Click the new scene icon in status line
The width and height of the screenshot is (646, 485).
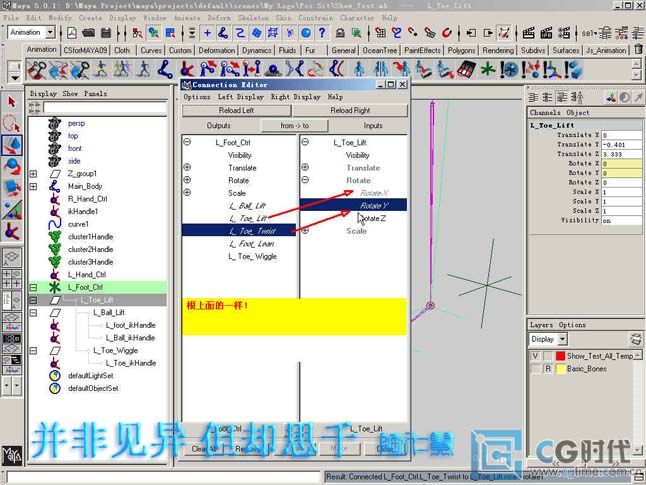[72, 33]
